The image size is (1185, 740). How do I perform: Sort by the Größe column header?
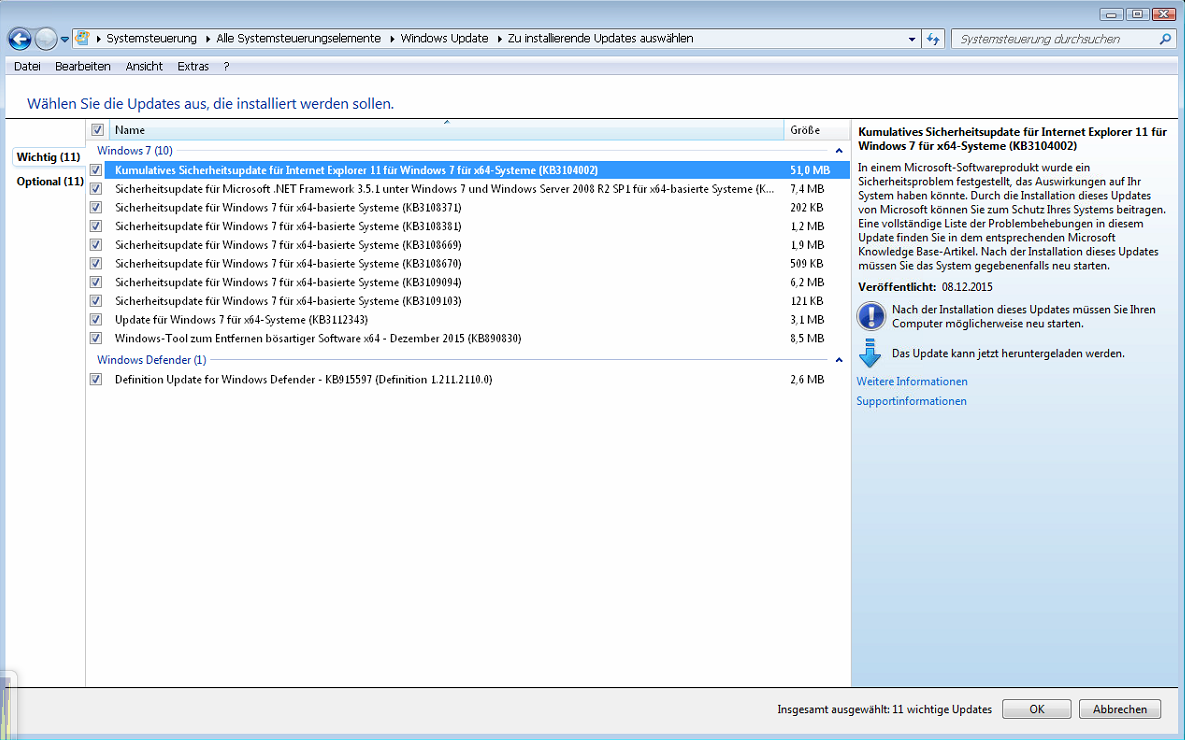point(816,130)
